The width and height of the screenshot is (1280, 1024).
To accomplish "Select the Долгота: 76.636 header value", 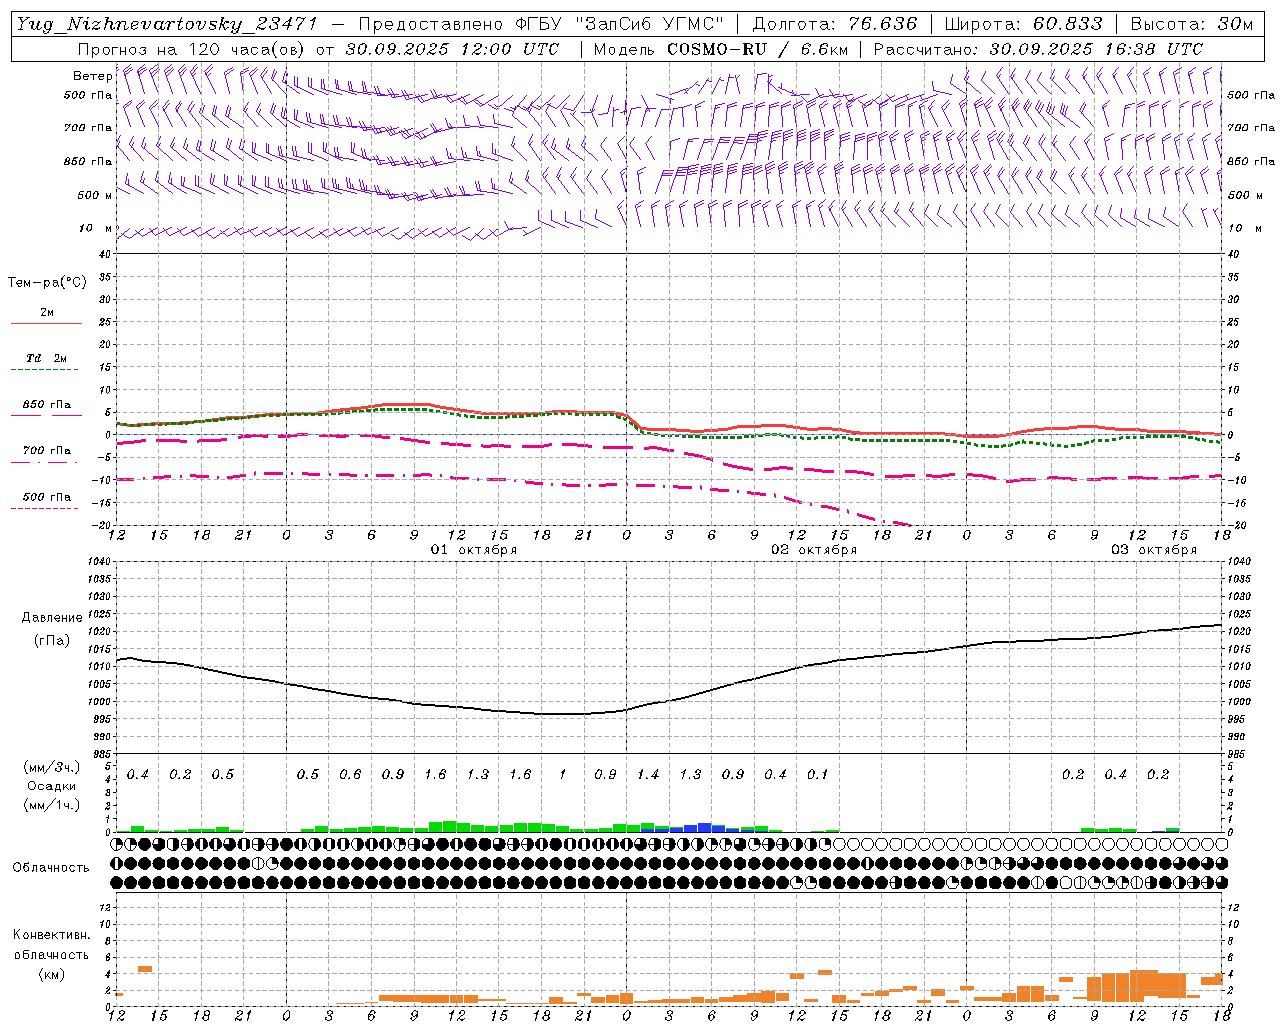I will tap(834, 24).
